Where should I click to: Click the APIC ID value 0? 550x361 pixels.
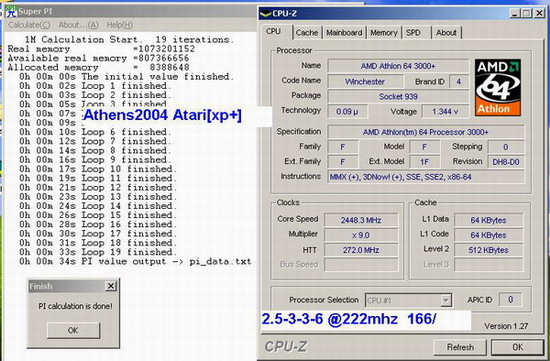pos(511,300)
